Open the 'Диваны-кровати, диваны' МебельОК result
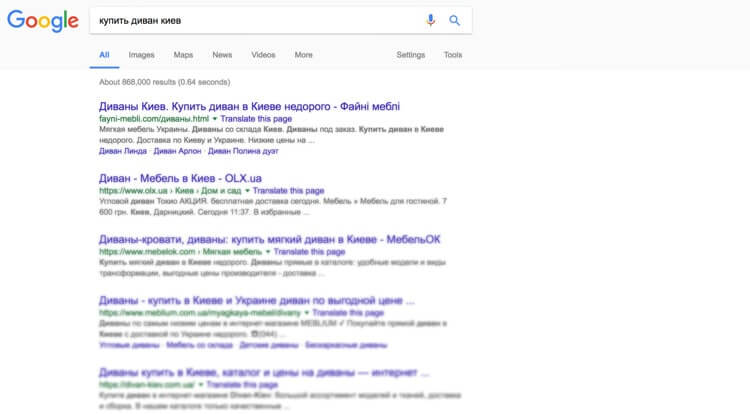 point(269,239)
